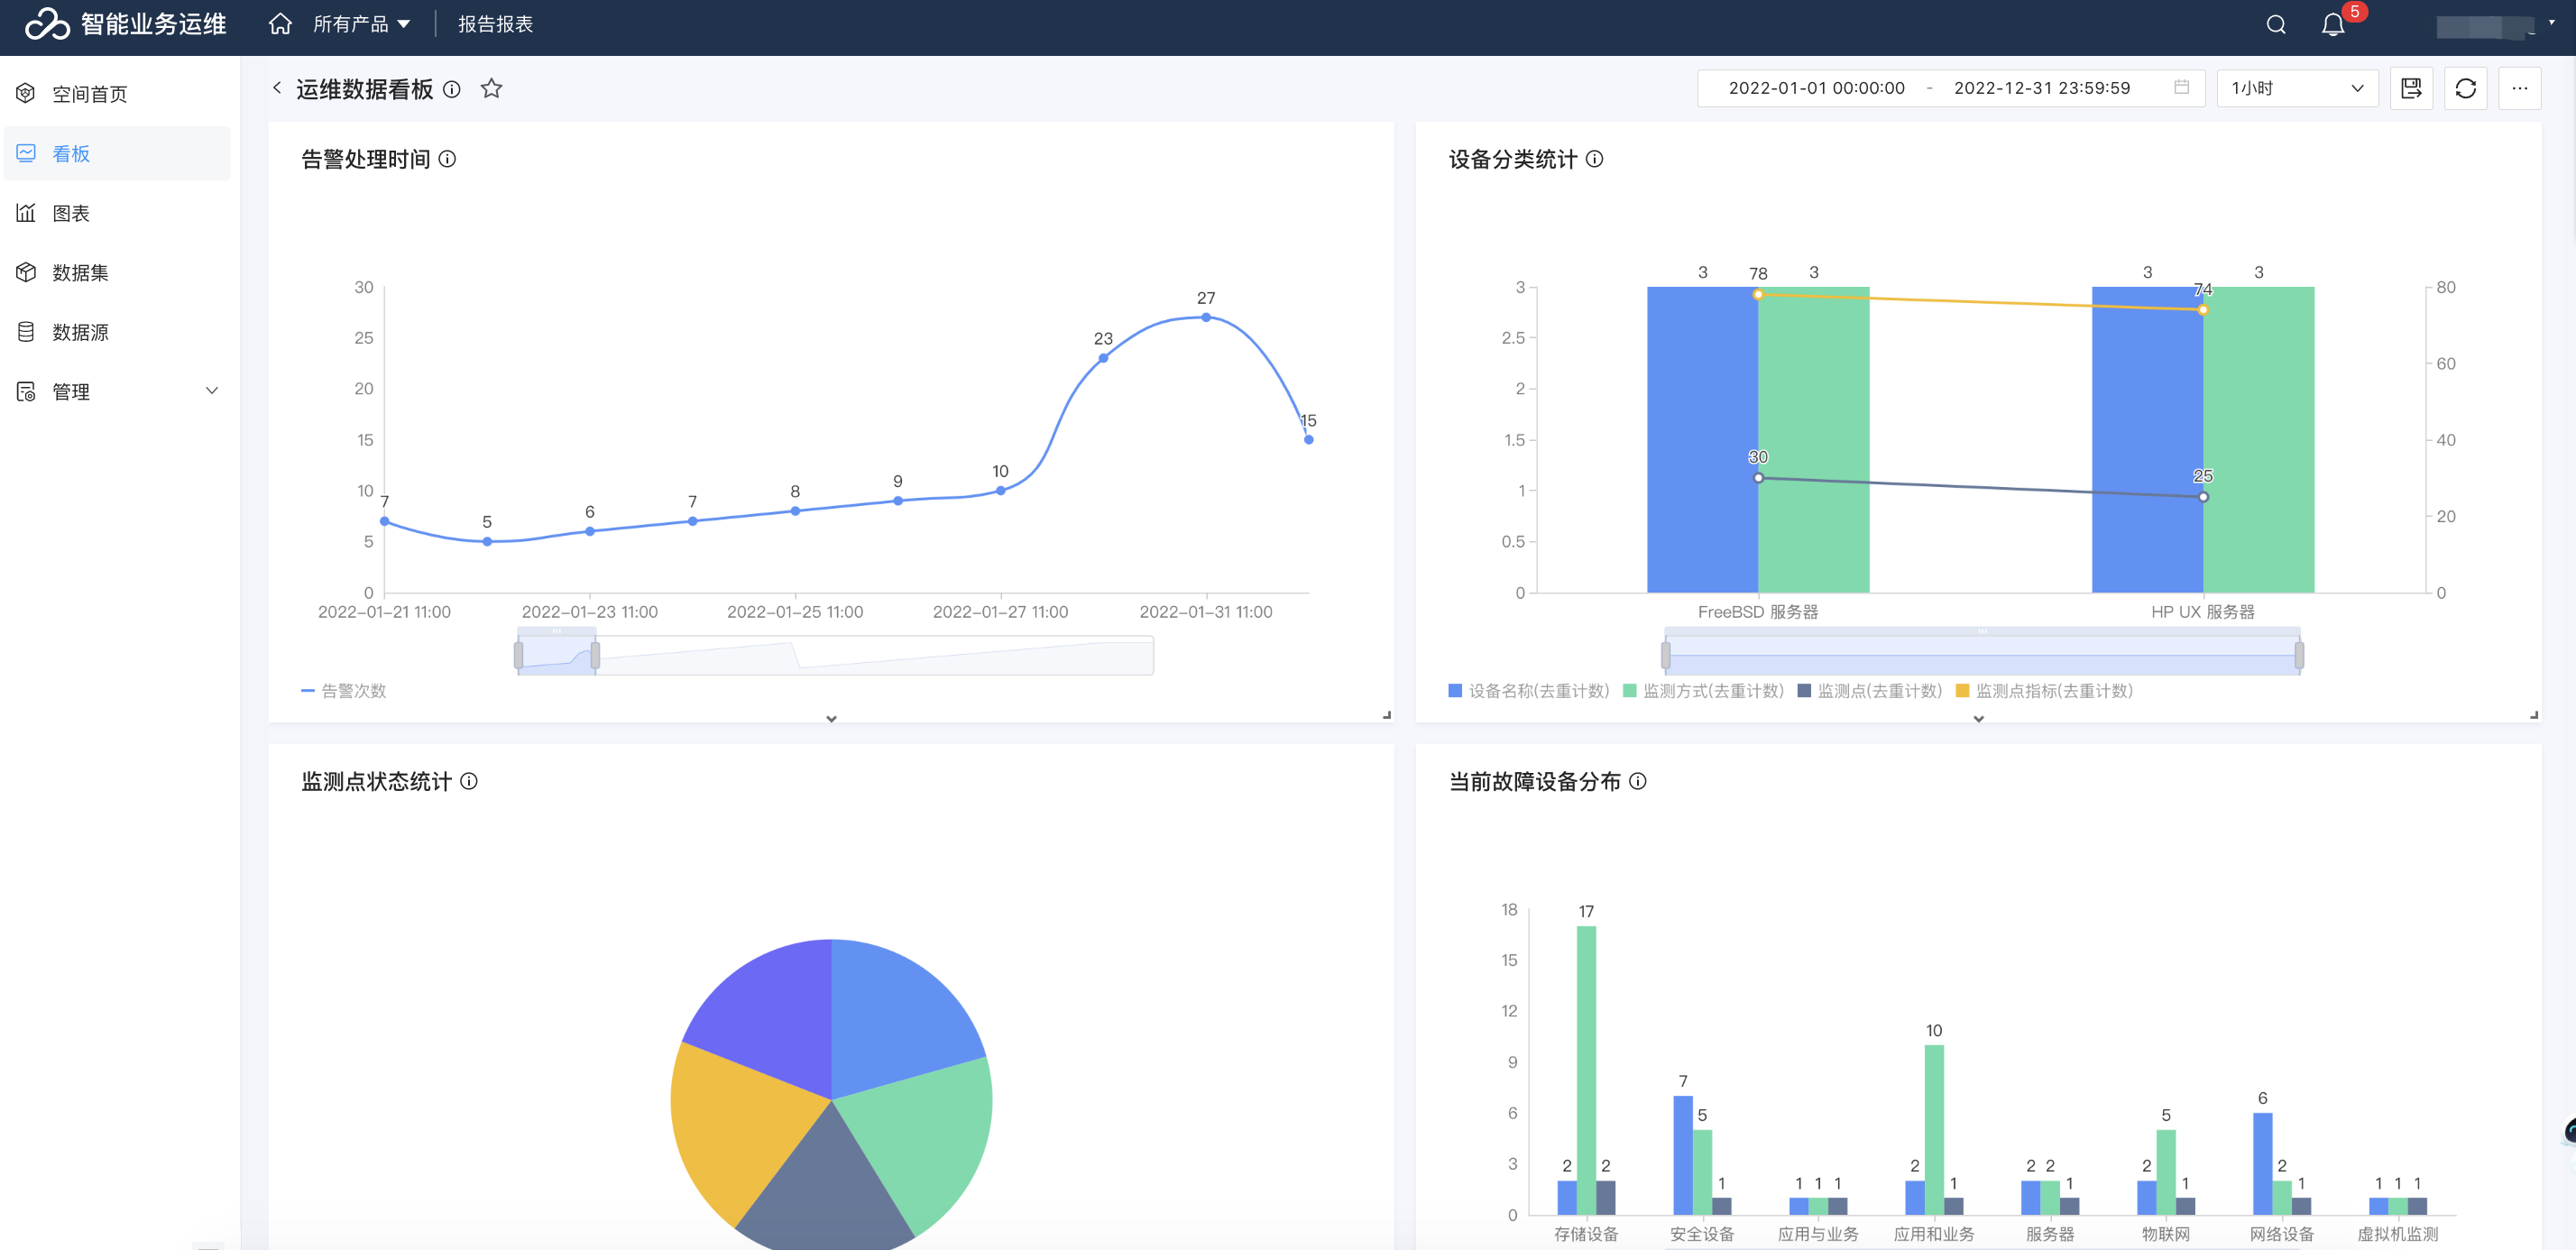Go to the home icon
The height and width of the screenshot is (1250, 2576).
(280, 24)
